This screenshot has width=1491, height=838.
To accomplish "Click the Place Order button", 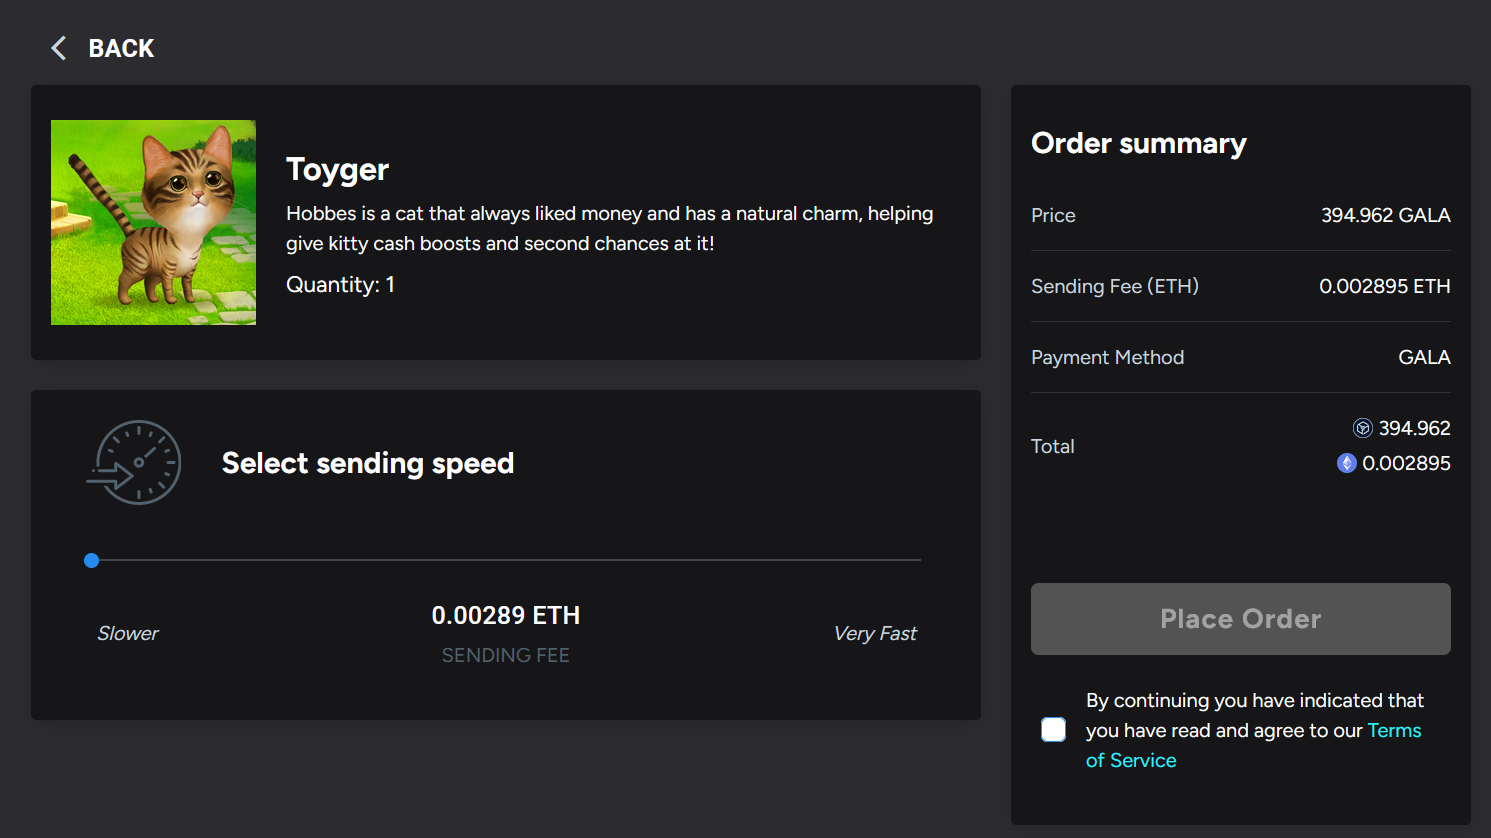I will pyautogui.click(x=1240, y=619).
